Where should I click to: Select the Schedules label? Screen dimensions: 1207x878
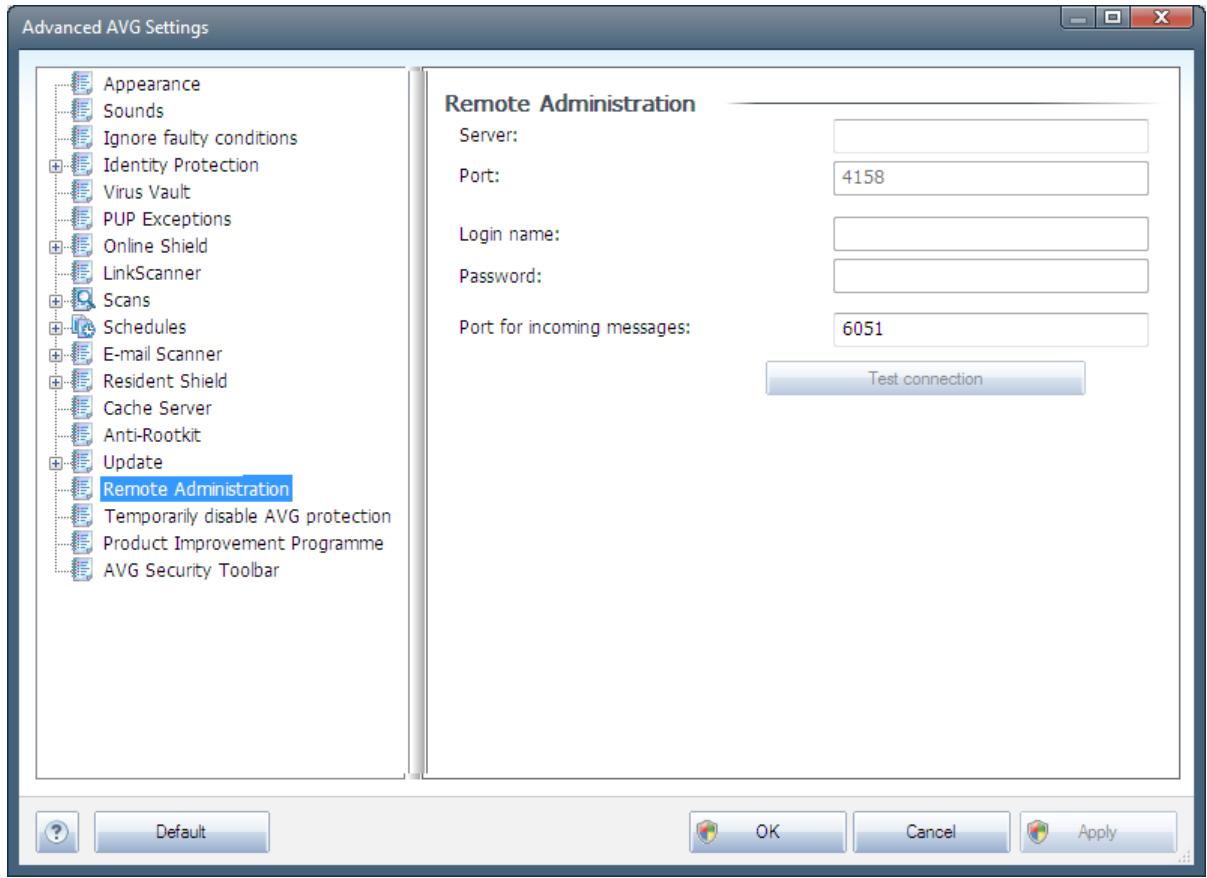pos(143,327)
